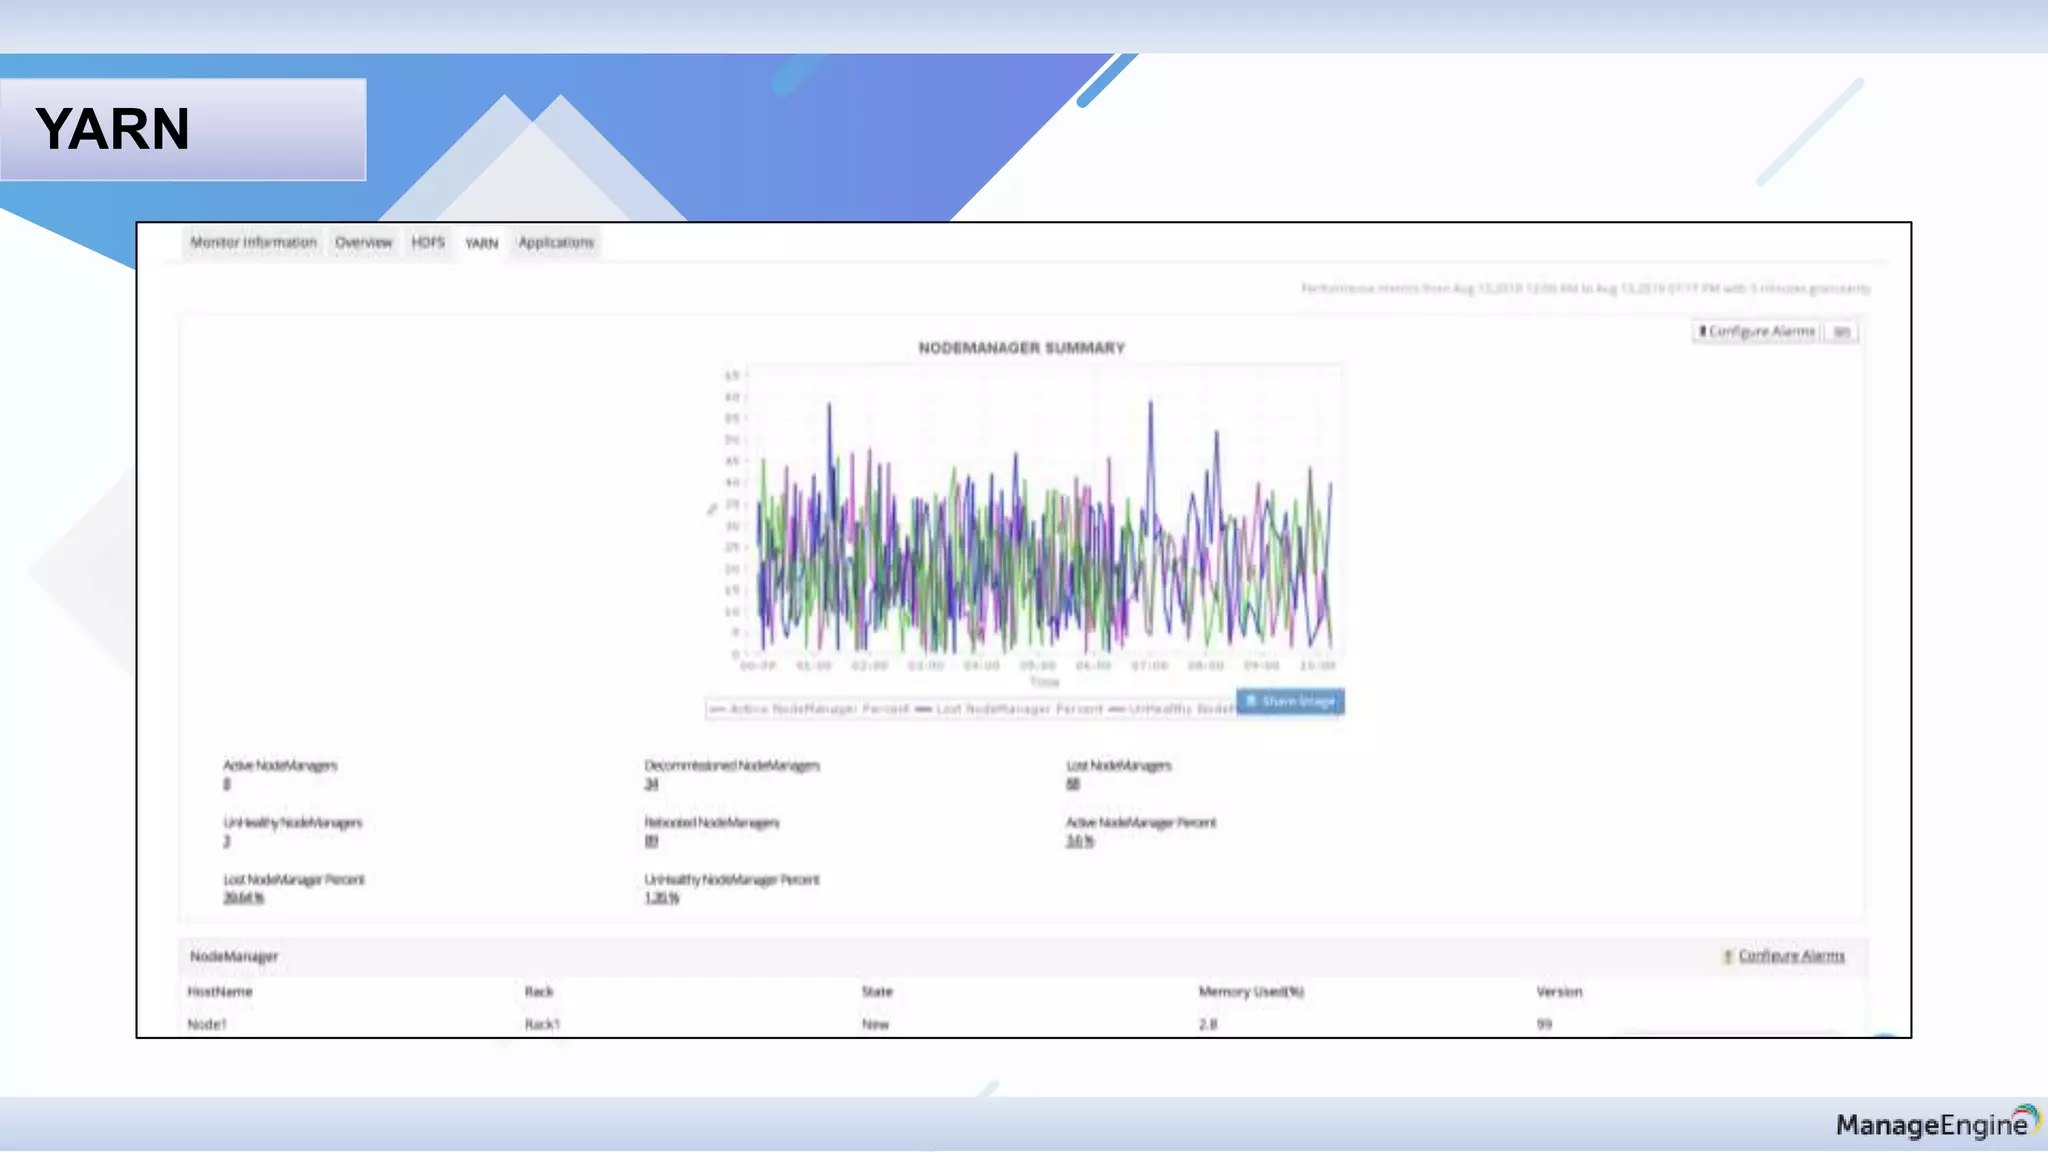Image resolution: width=2048 pixels, height=1152 pixels.
Task: Open the HDFS tab
Action: [x=428, y=243]
